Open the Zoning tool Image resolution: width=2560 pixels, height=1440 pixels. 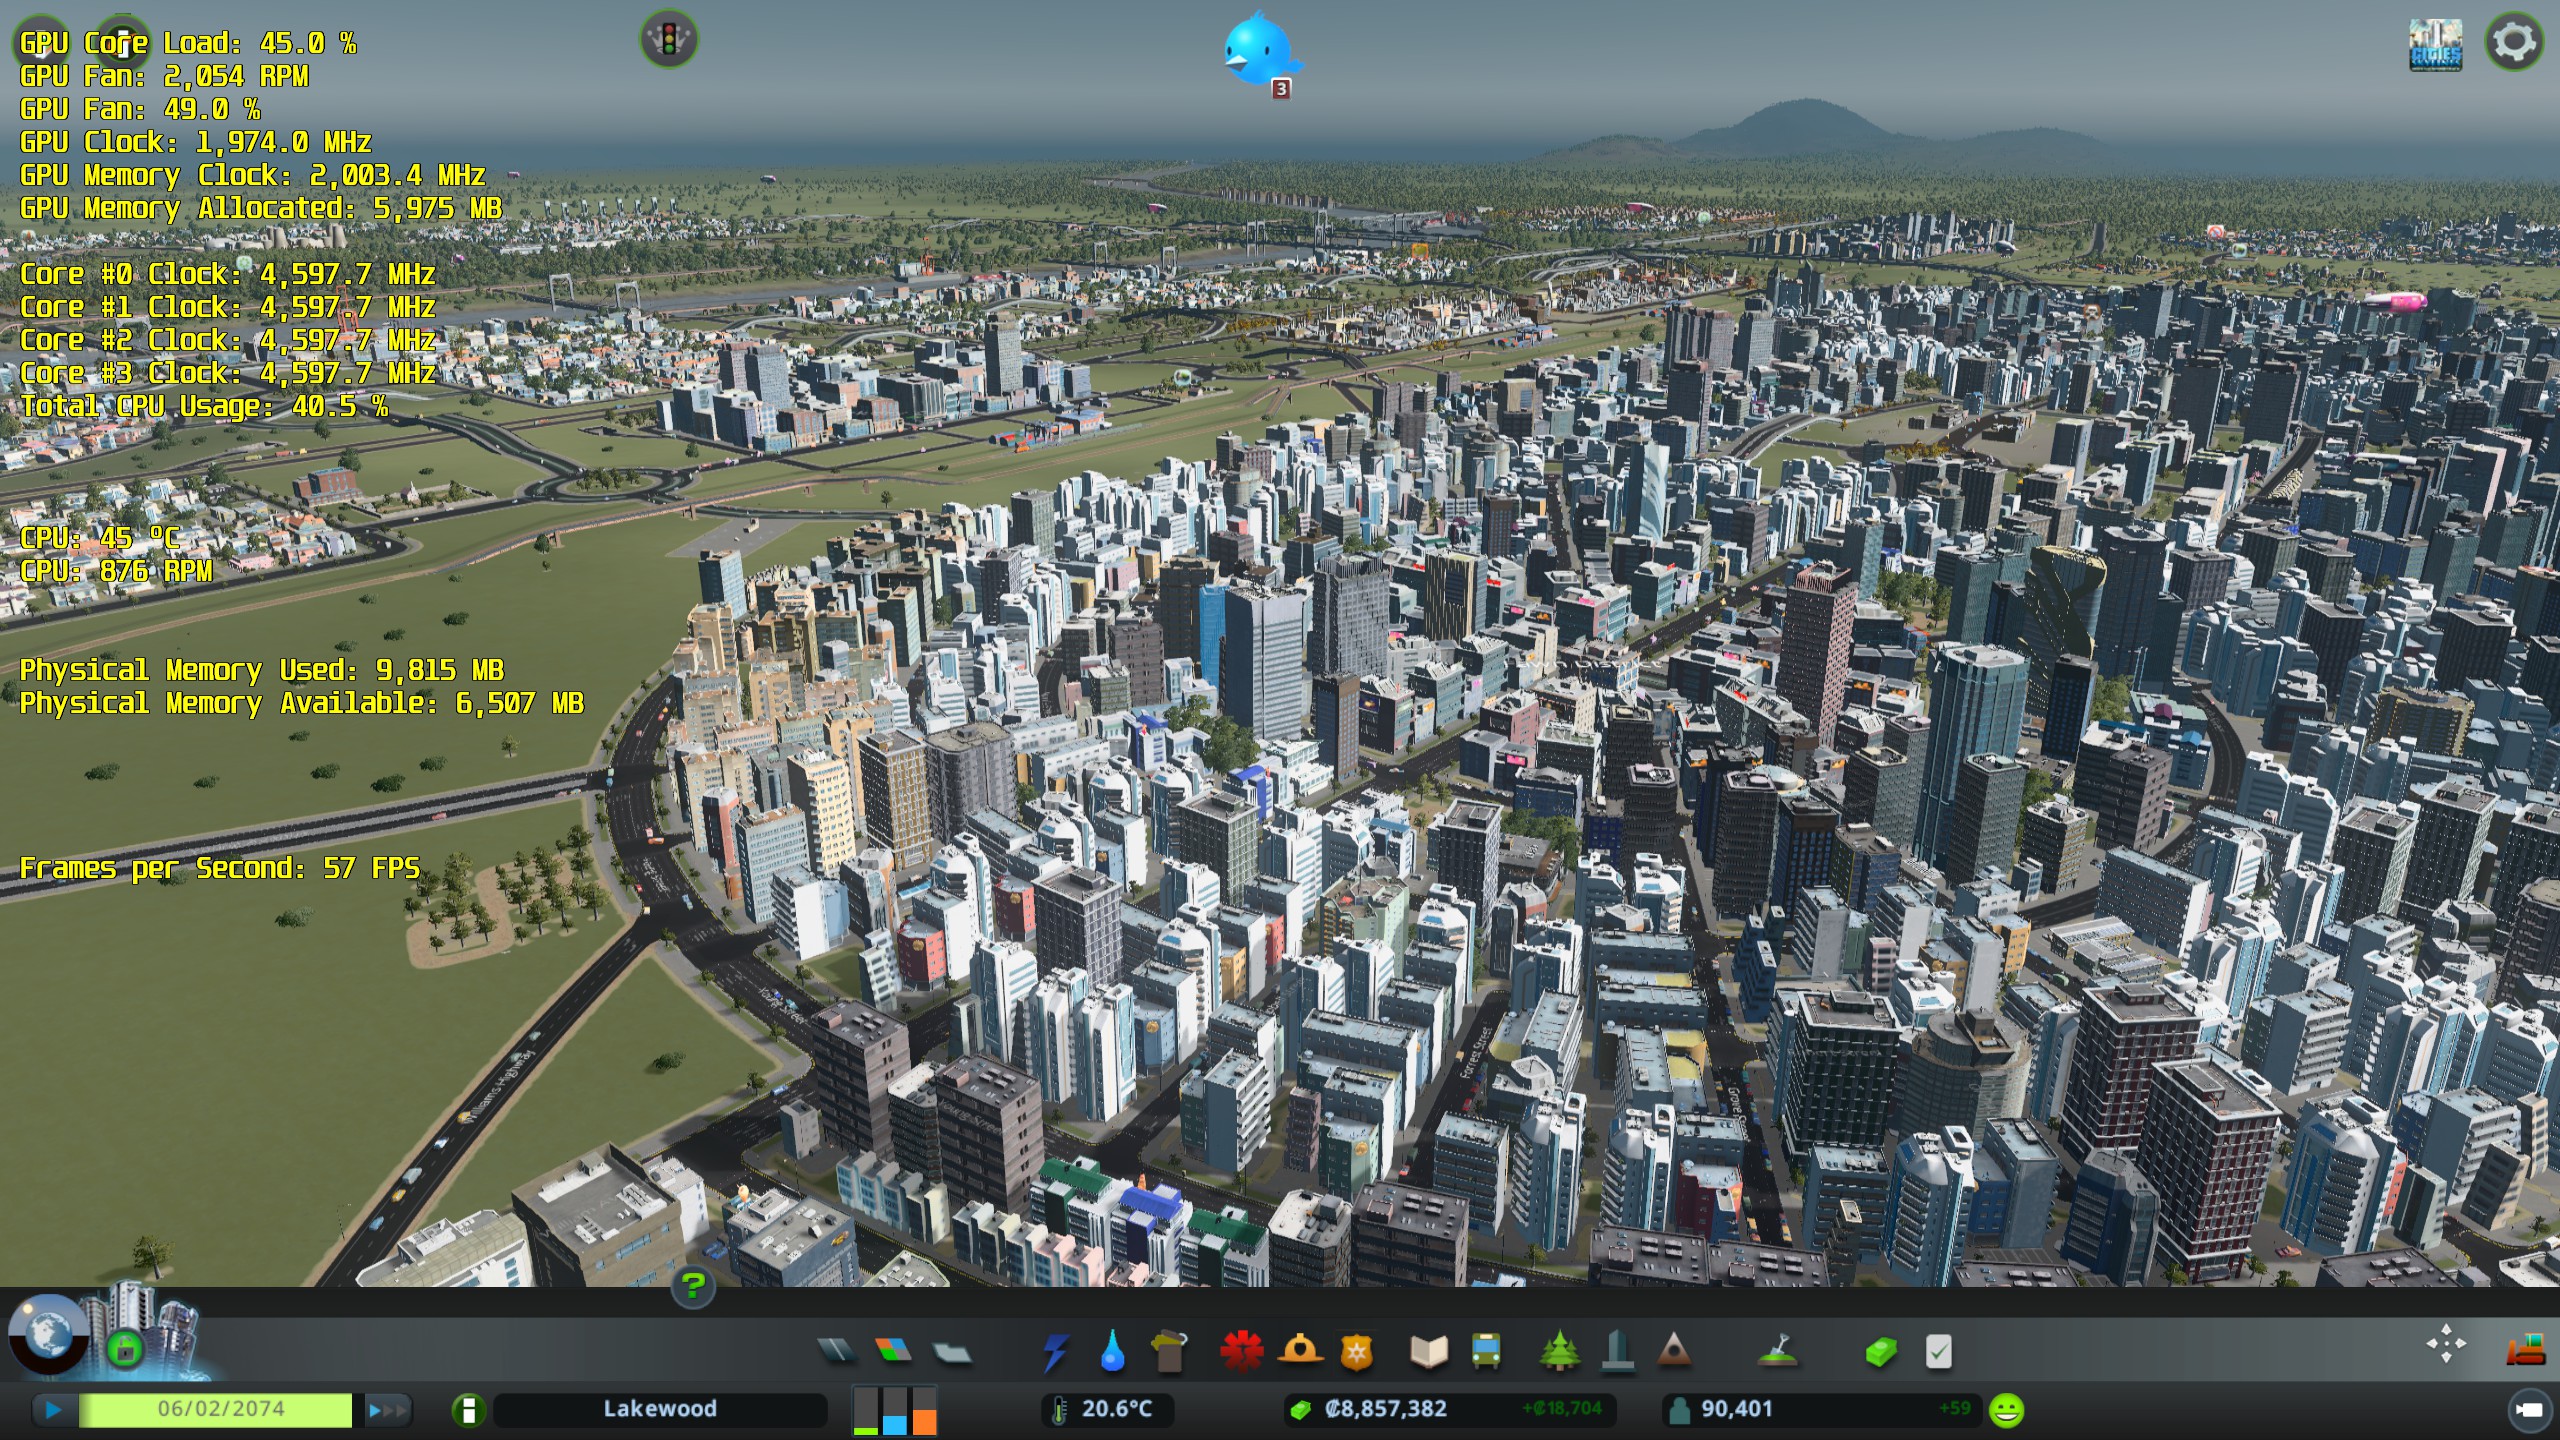click(x=893, y=1352)
